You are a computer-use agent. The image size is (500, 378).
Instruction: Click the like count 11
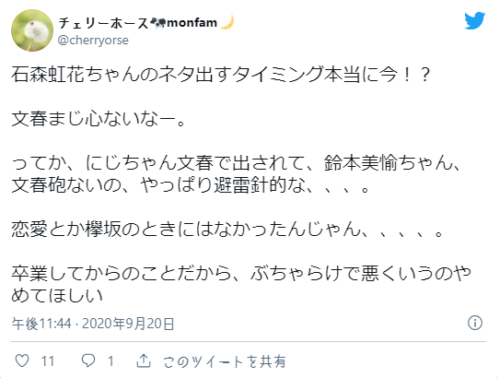(47, 361)
